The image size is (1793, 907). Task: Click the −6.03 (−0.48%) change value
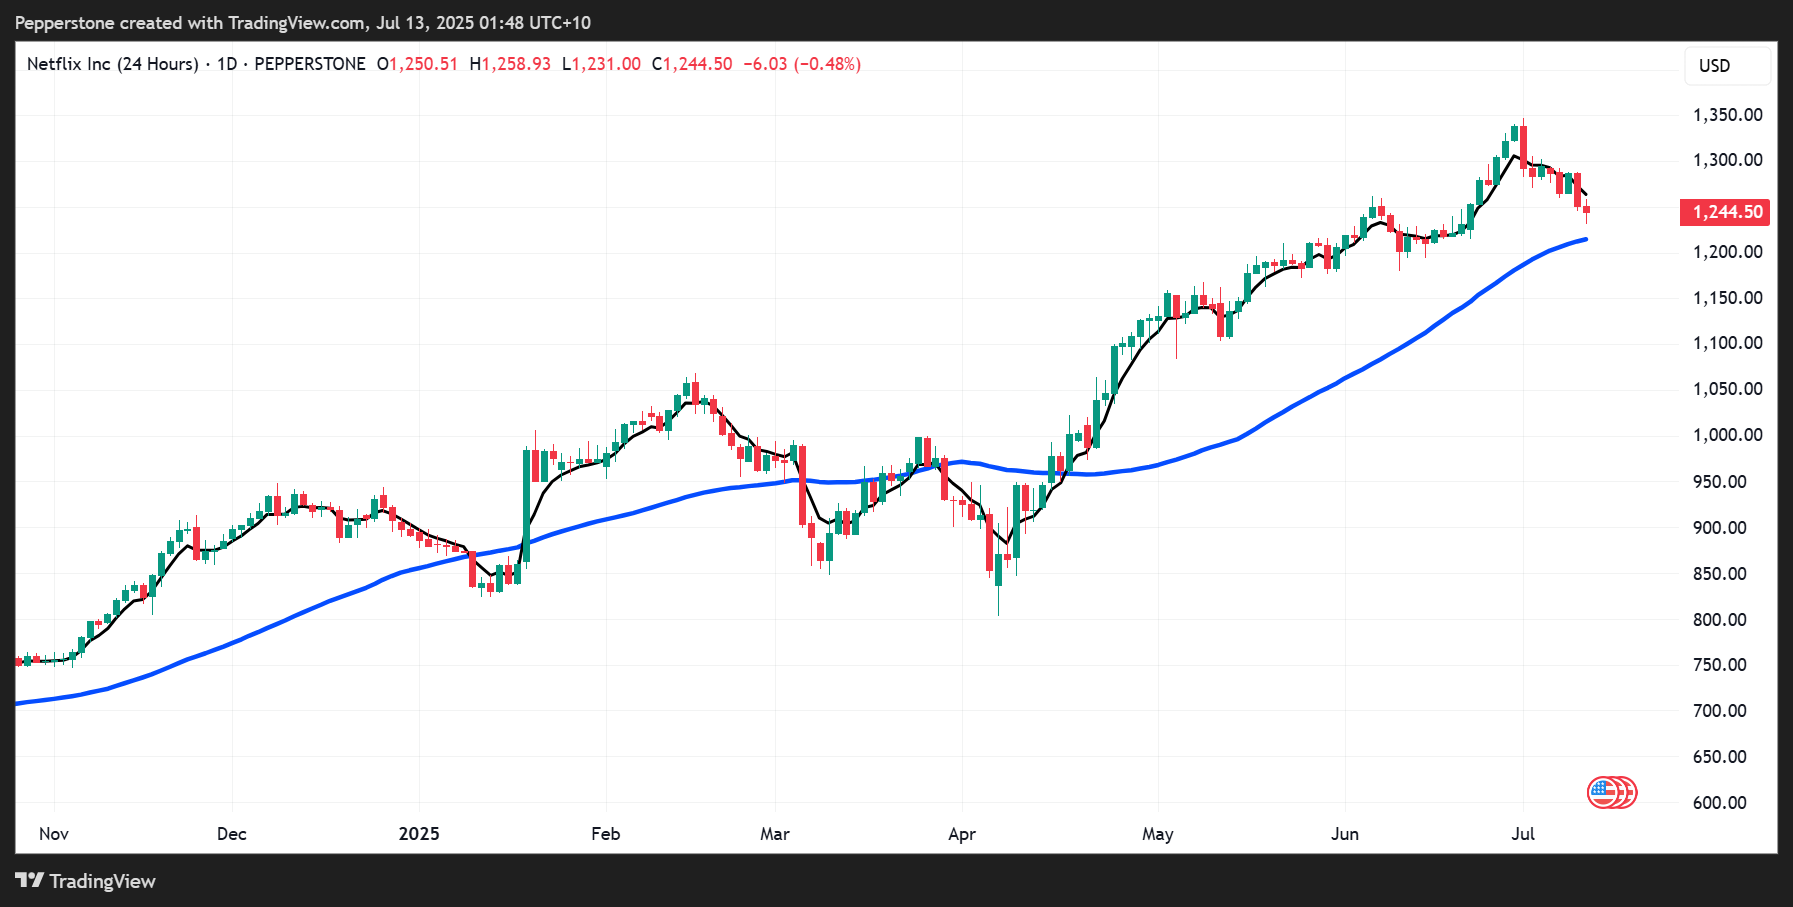(802, 64)
